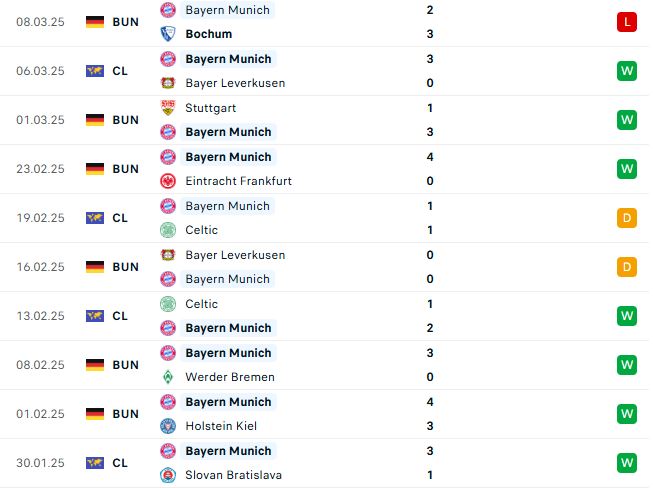This screenshot has width=653, height=488.
Task: Select the CL label for 13.02.25 match
Action: 120,316
